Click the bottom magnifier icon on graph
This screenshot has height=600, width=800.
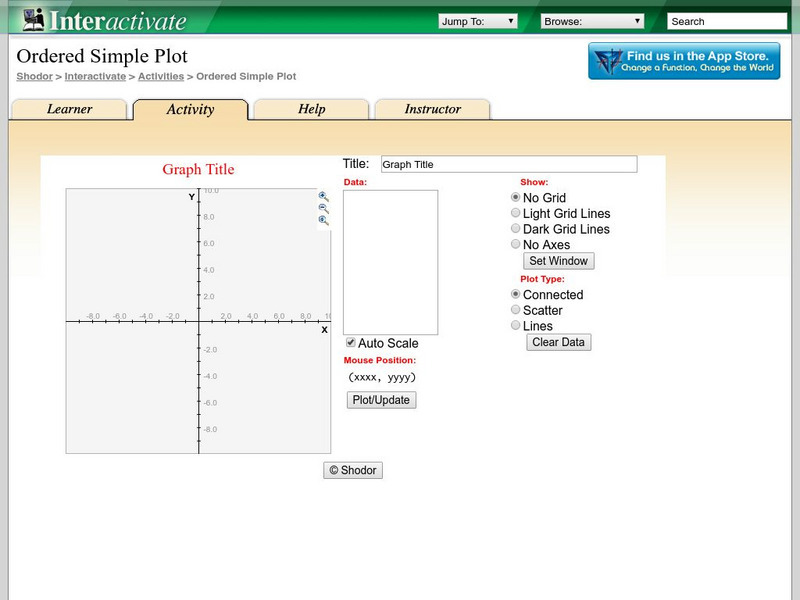click(323, 221)
